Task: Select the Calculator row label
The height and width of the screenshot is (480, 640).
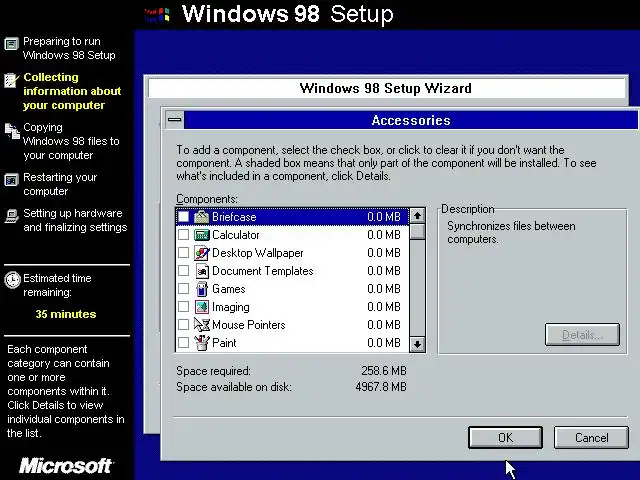Action: (x=236, y=235)
